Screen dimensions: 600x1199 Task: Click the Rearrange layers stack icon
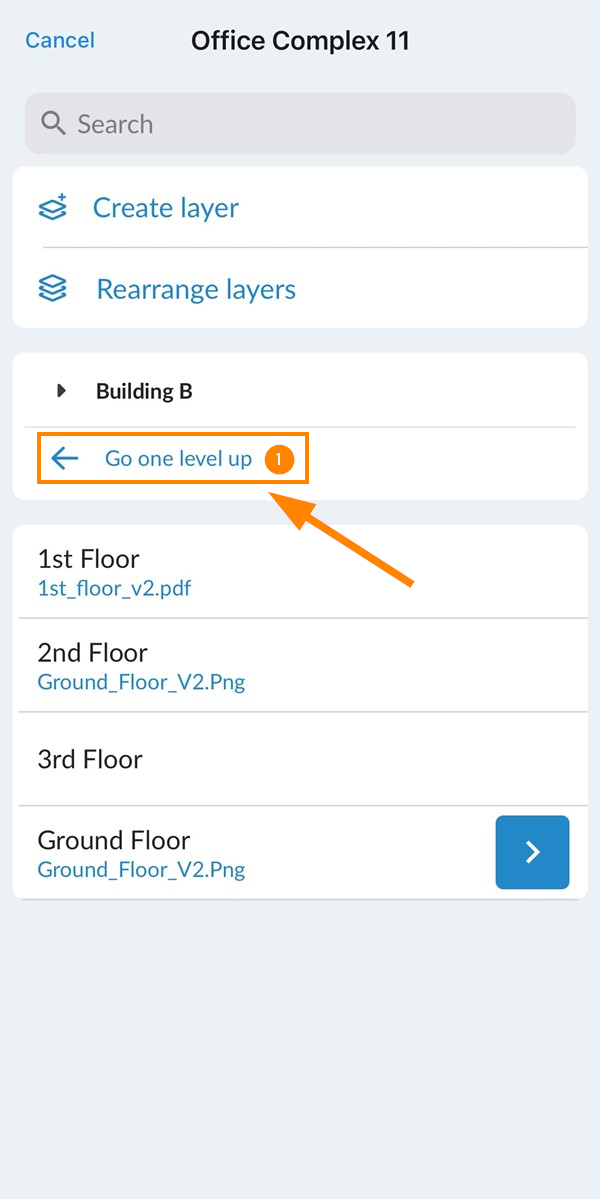point(53,289)
